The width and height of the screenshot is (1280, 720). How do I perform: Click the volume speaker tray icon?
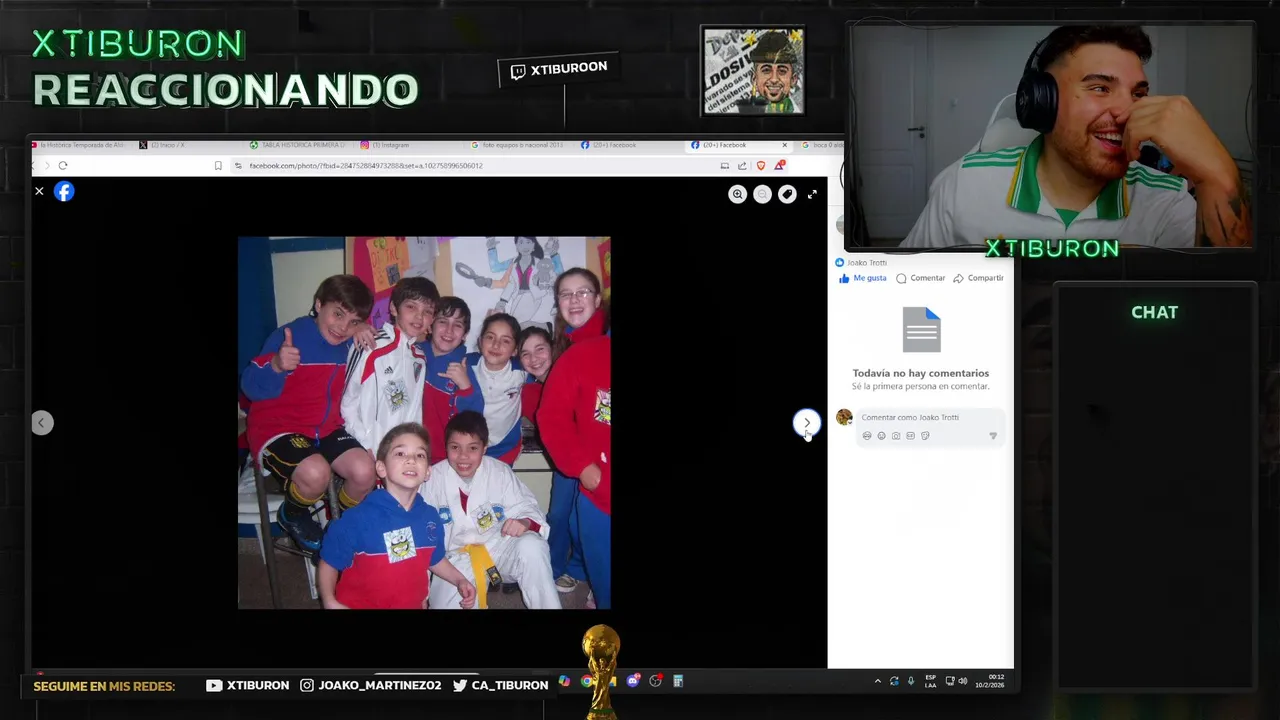coord(963,681)
